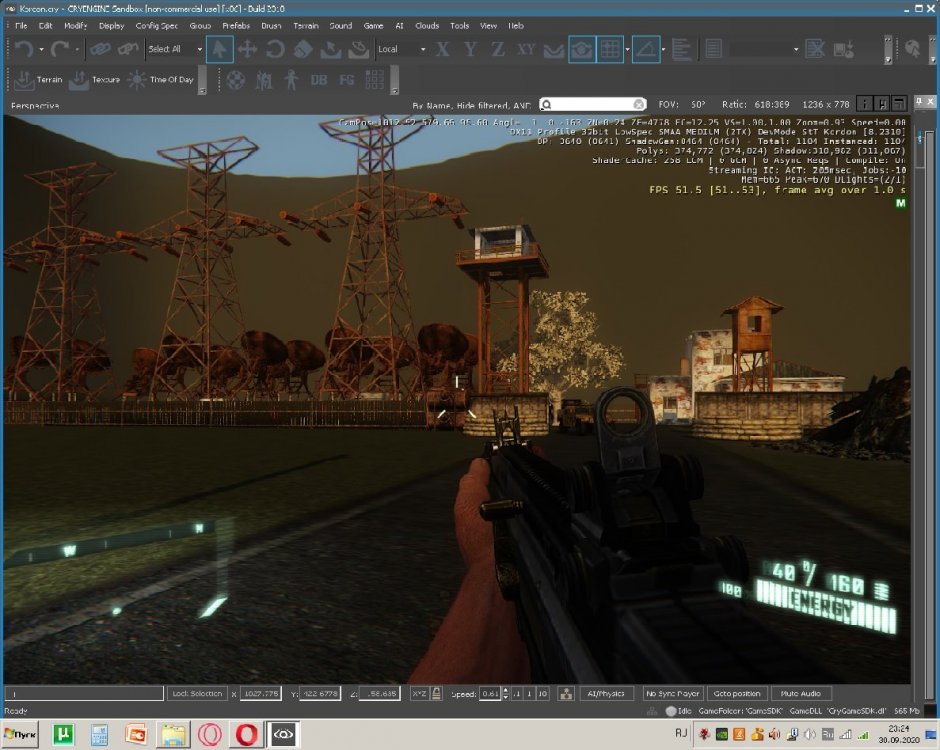
Task: Expand the second toolbar overflow arrow after grid icon
Action: [x=394, y=91]
